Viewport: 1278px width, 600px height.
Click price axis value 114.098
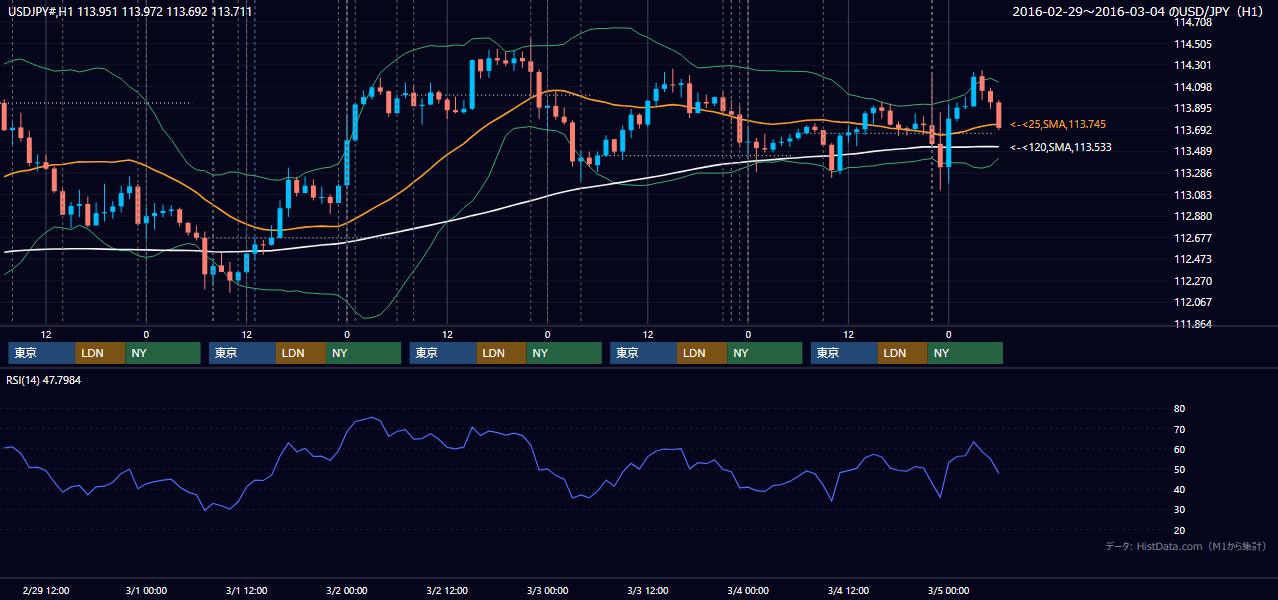1193,87
